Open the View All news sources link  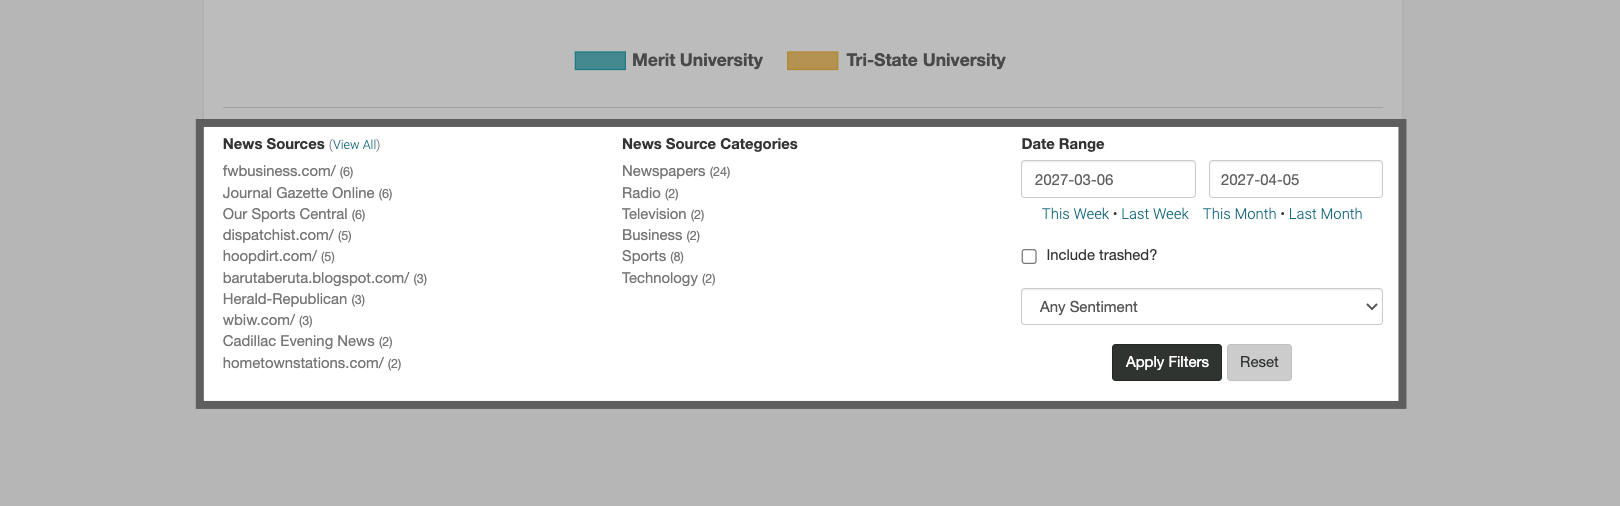(x=354, y=145)
